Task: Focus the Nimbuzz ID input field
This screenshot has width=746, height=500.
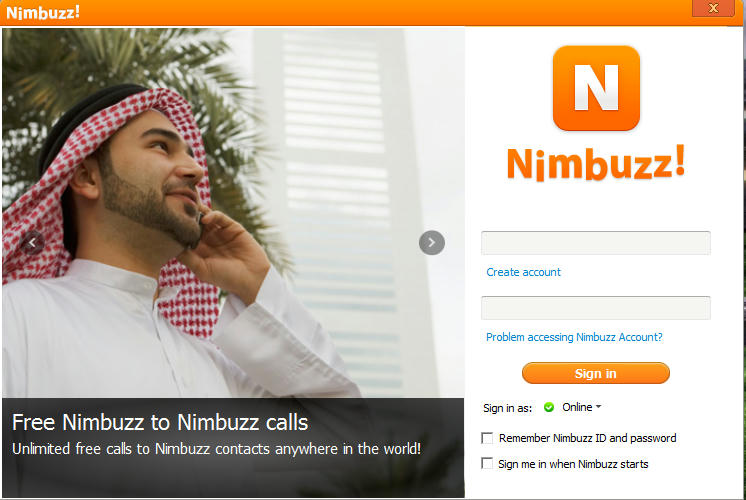Action: [x=596, y=243]
